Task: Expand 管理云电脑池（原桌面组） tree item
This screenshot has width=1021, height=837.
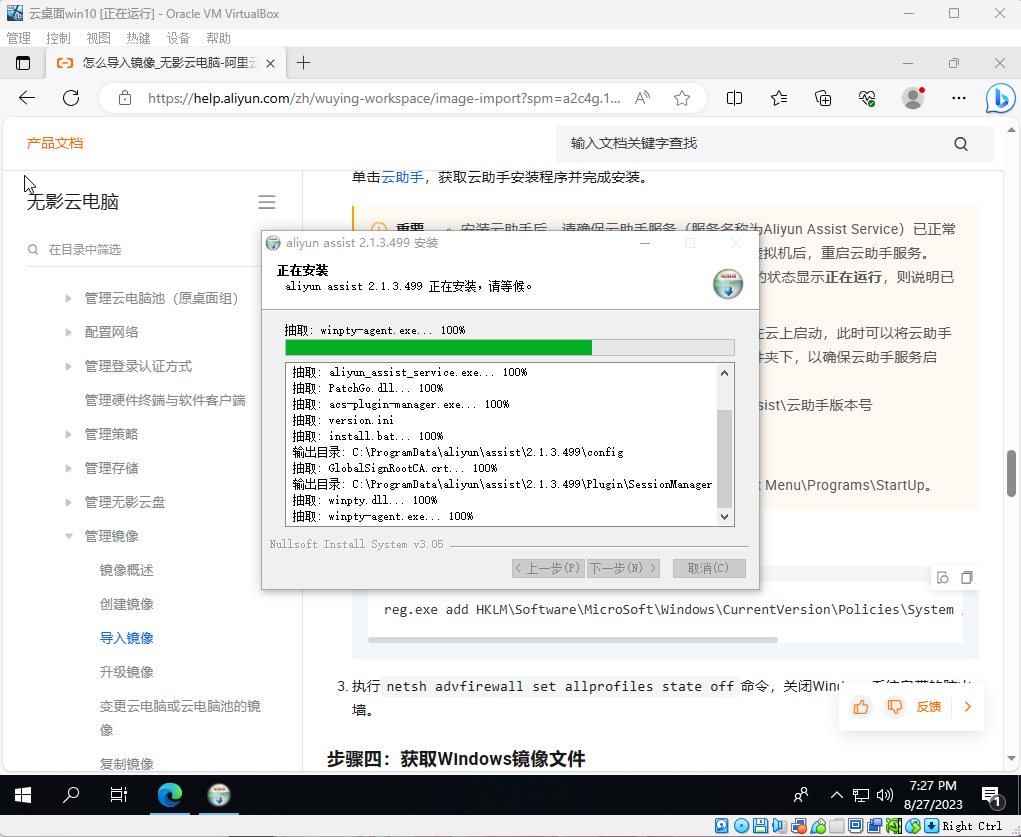Action: (68, 298)
